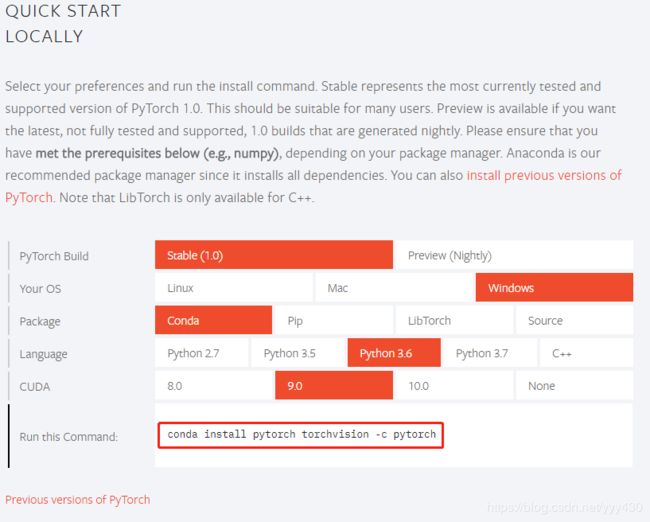
Task: Select the Stable (1.0) build option
Action: pyautogui.click(x=274, y=255)
